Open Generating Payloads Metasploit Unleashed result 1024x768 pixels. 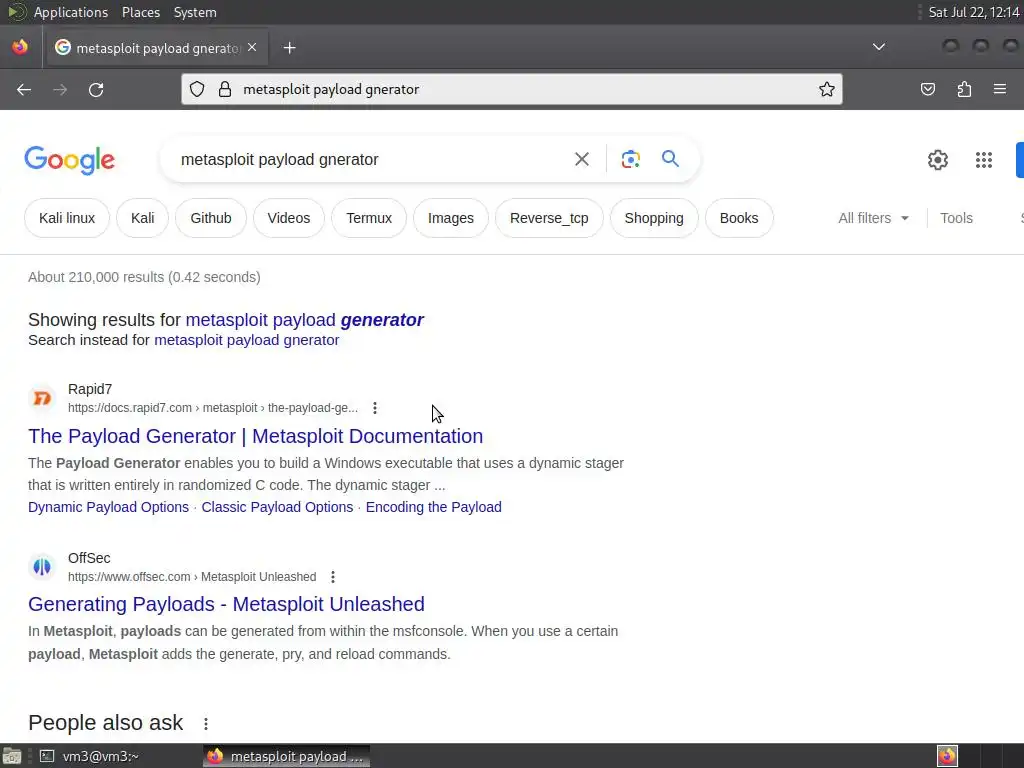click(x=226, y=604)
